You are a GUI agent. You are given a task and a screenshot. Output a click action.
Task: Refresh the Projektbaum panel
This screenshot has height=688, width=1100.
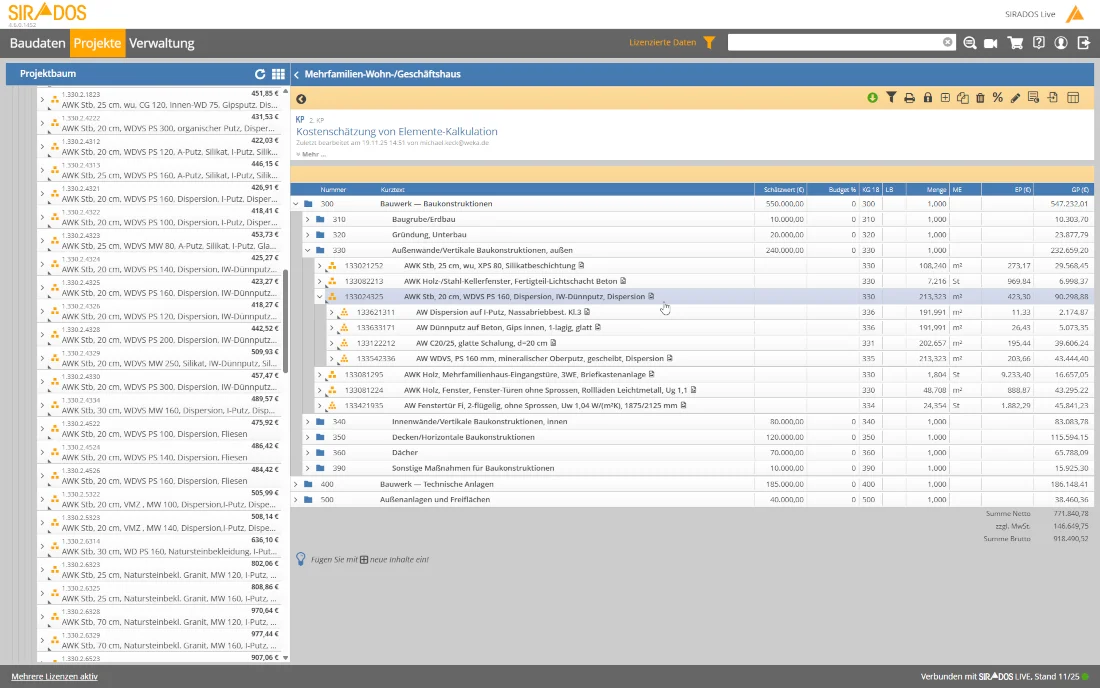click(x=260, y=74)
